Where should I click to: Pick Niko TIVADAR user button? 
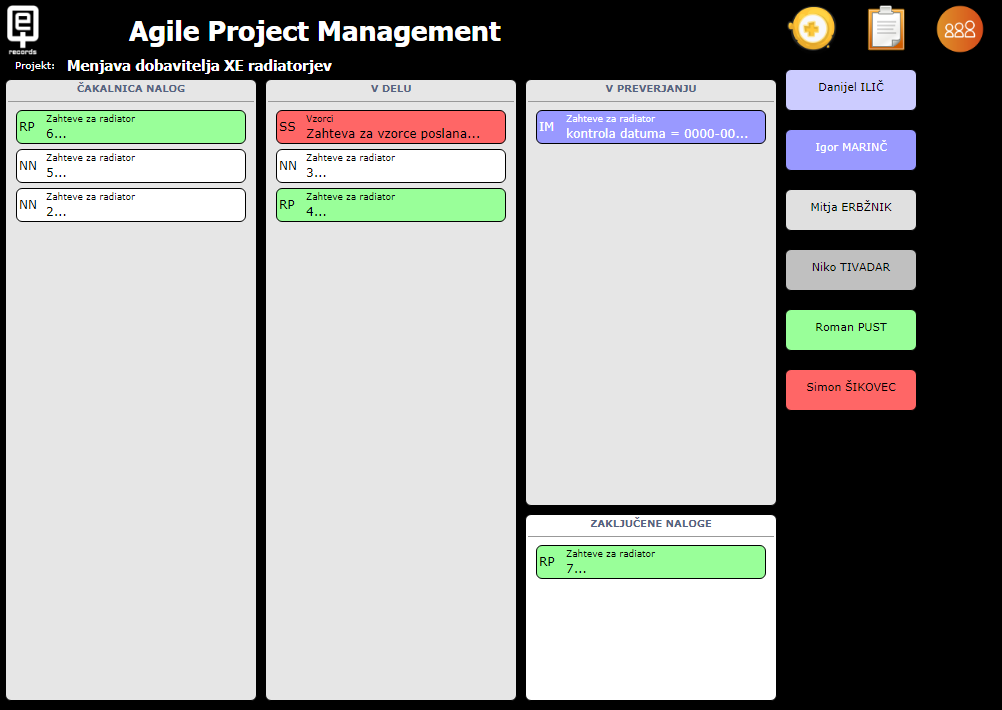(850, 269)
